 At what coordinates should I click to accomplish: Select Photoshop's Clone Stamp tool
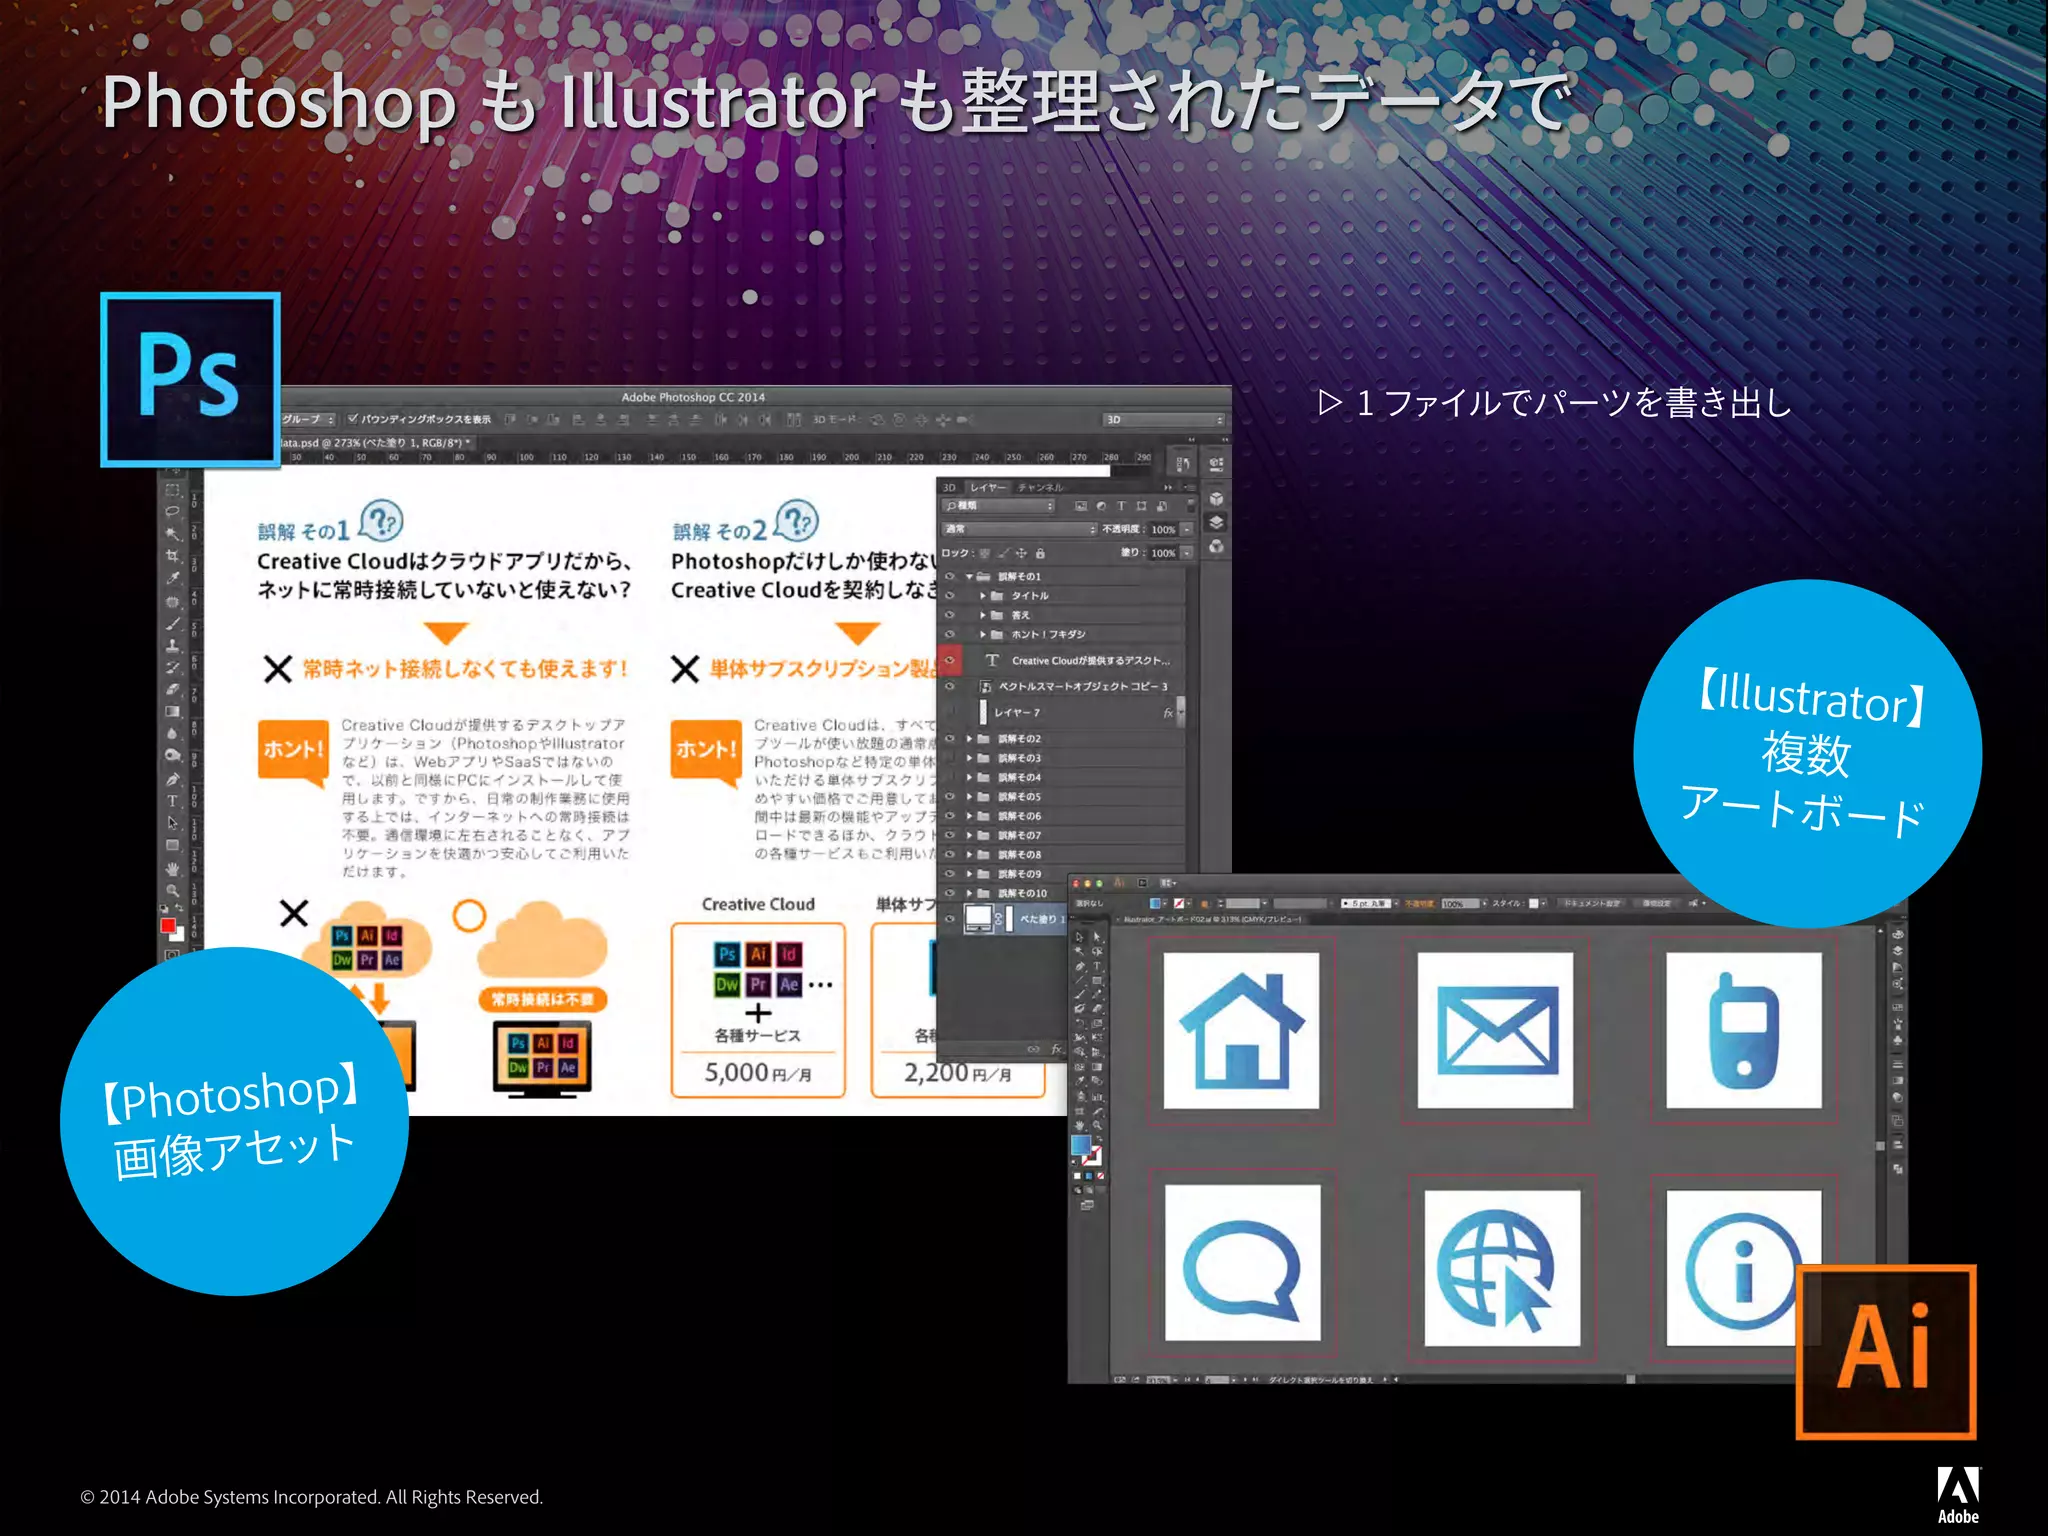pyautogui.click(x=172, y=645)
